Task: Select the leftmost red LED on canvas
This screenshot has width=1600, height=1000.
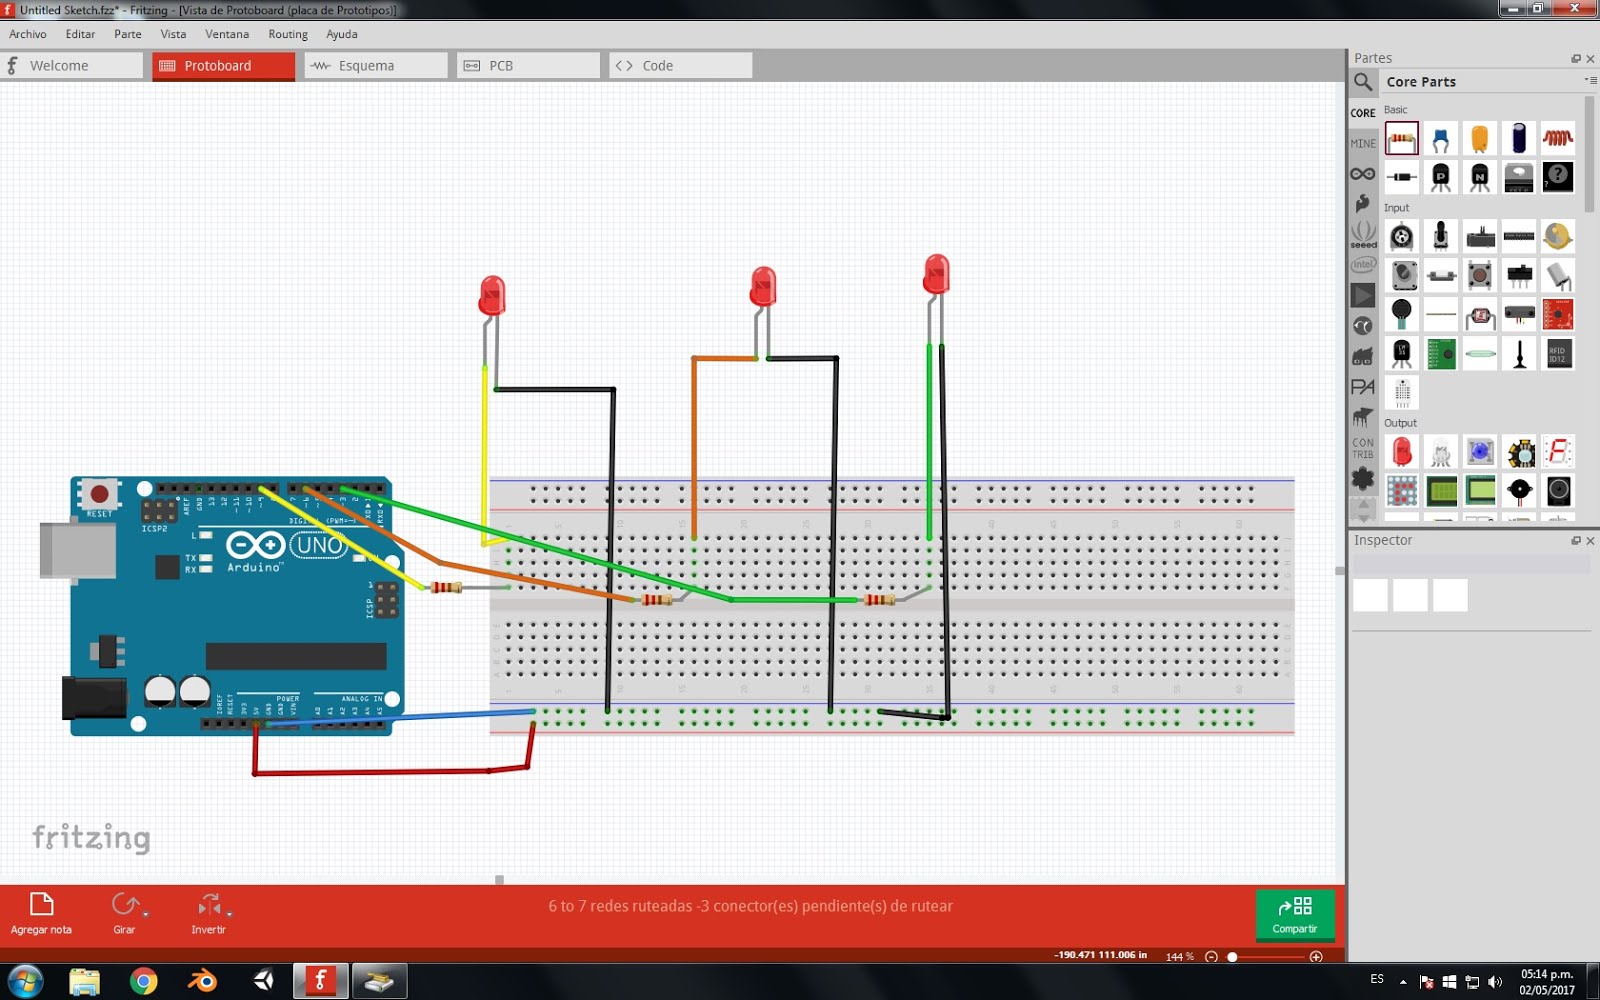Action: click(x=492, y=296)
